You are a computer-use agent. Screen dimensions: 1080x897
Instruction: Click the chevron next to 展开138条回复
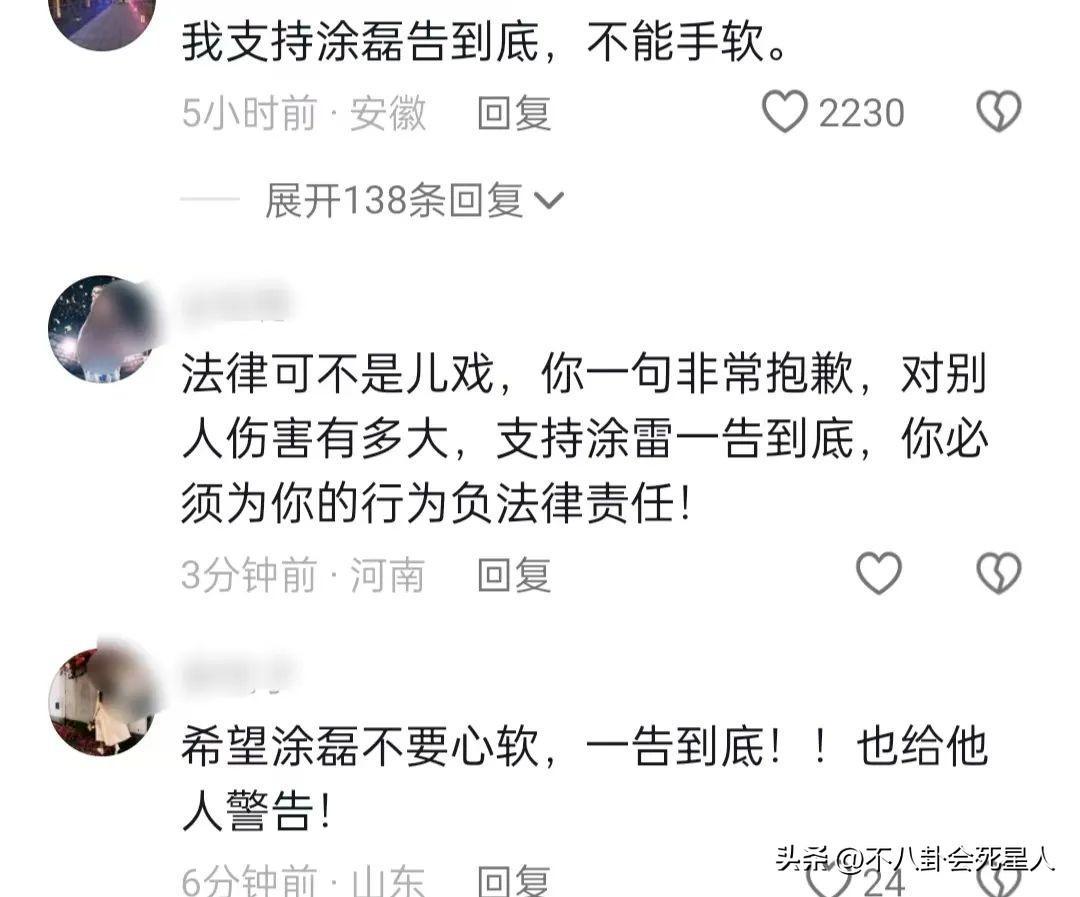point(549,201)
